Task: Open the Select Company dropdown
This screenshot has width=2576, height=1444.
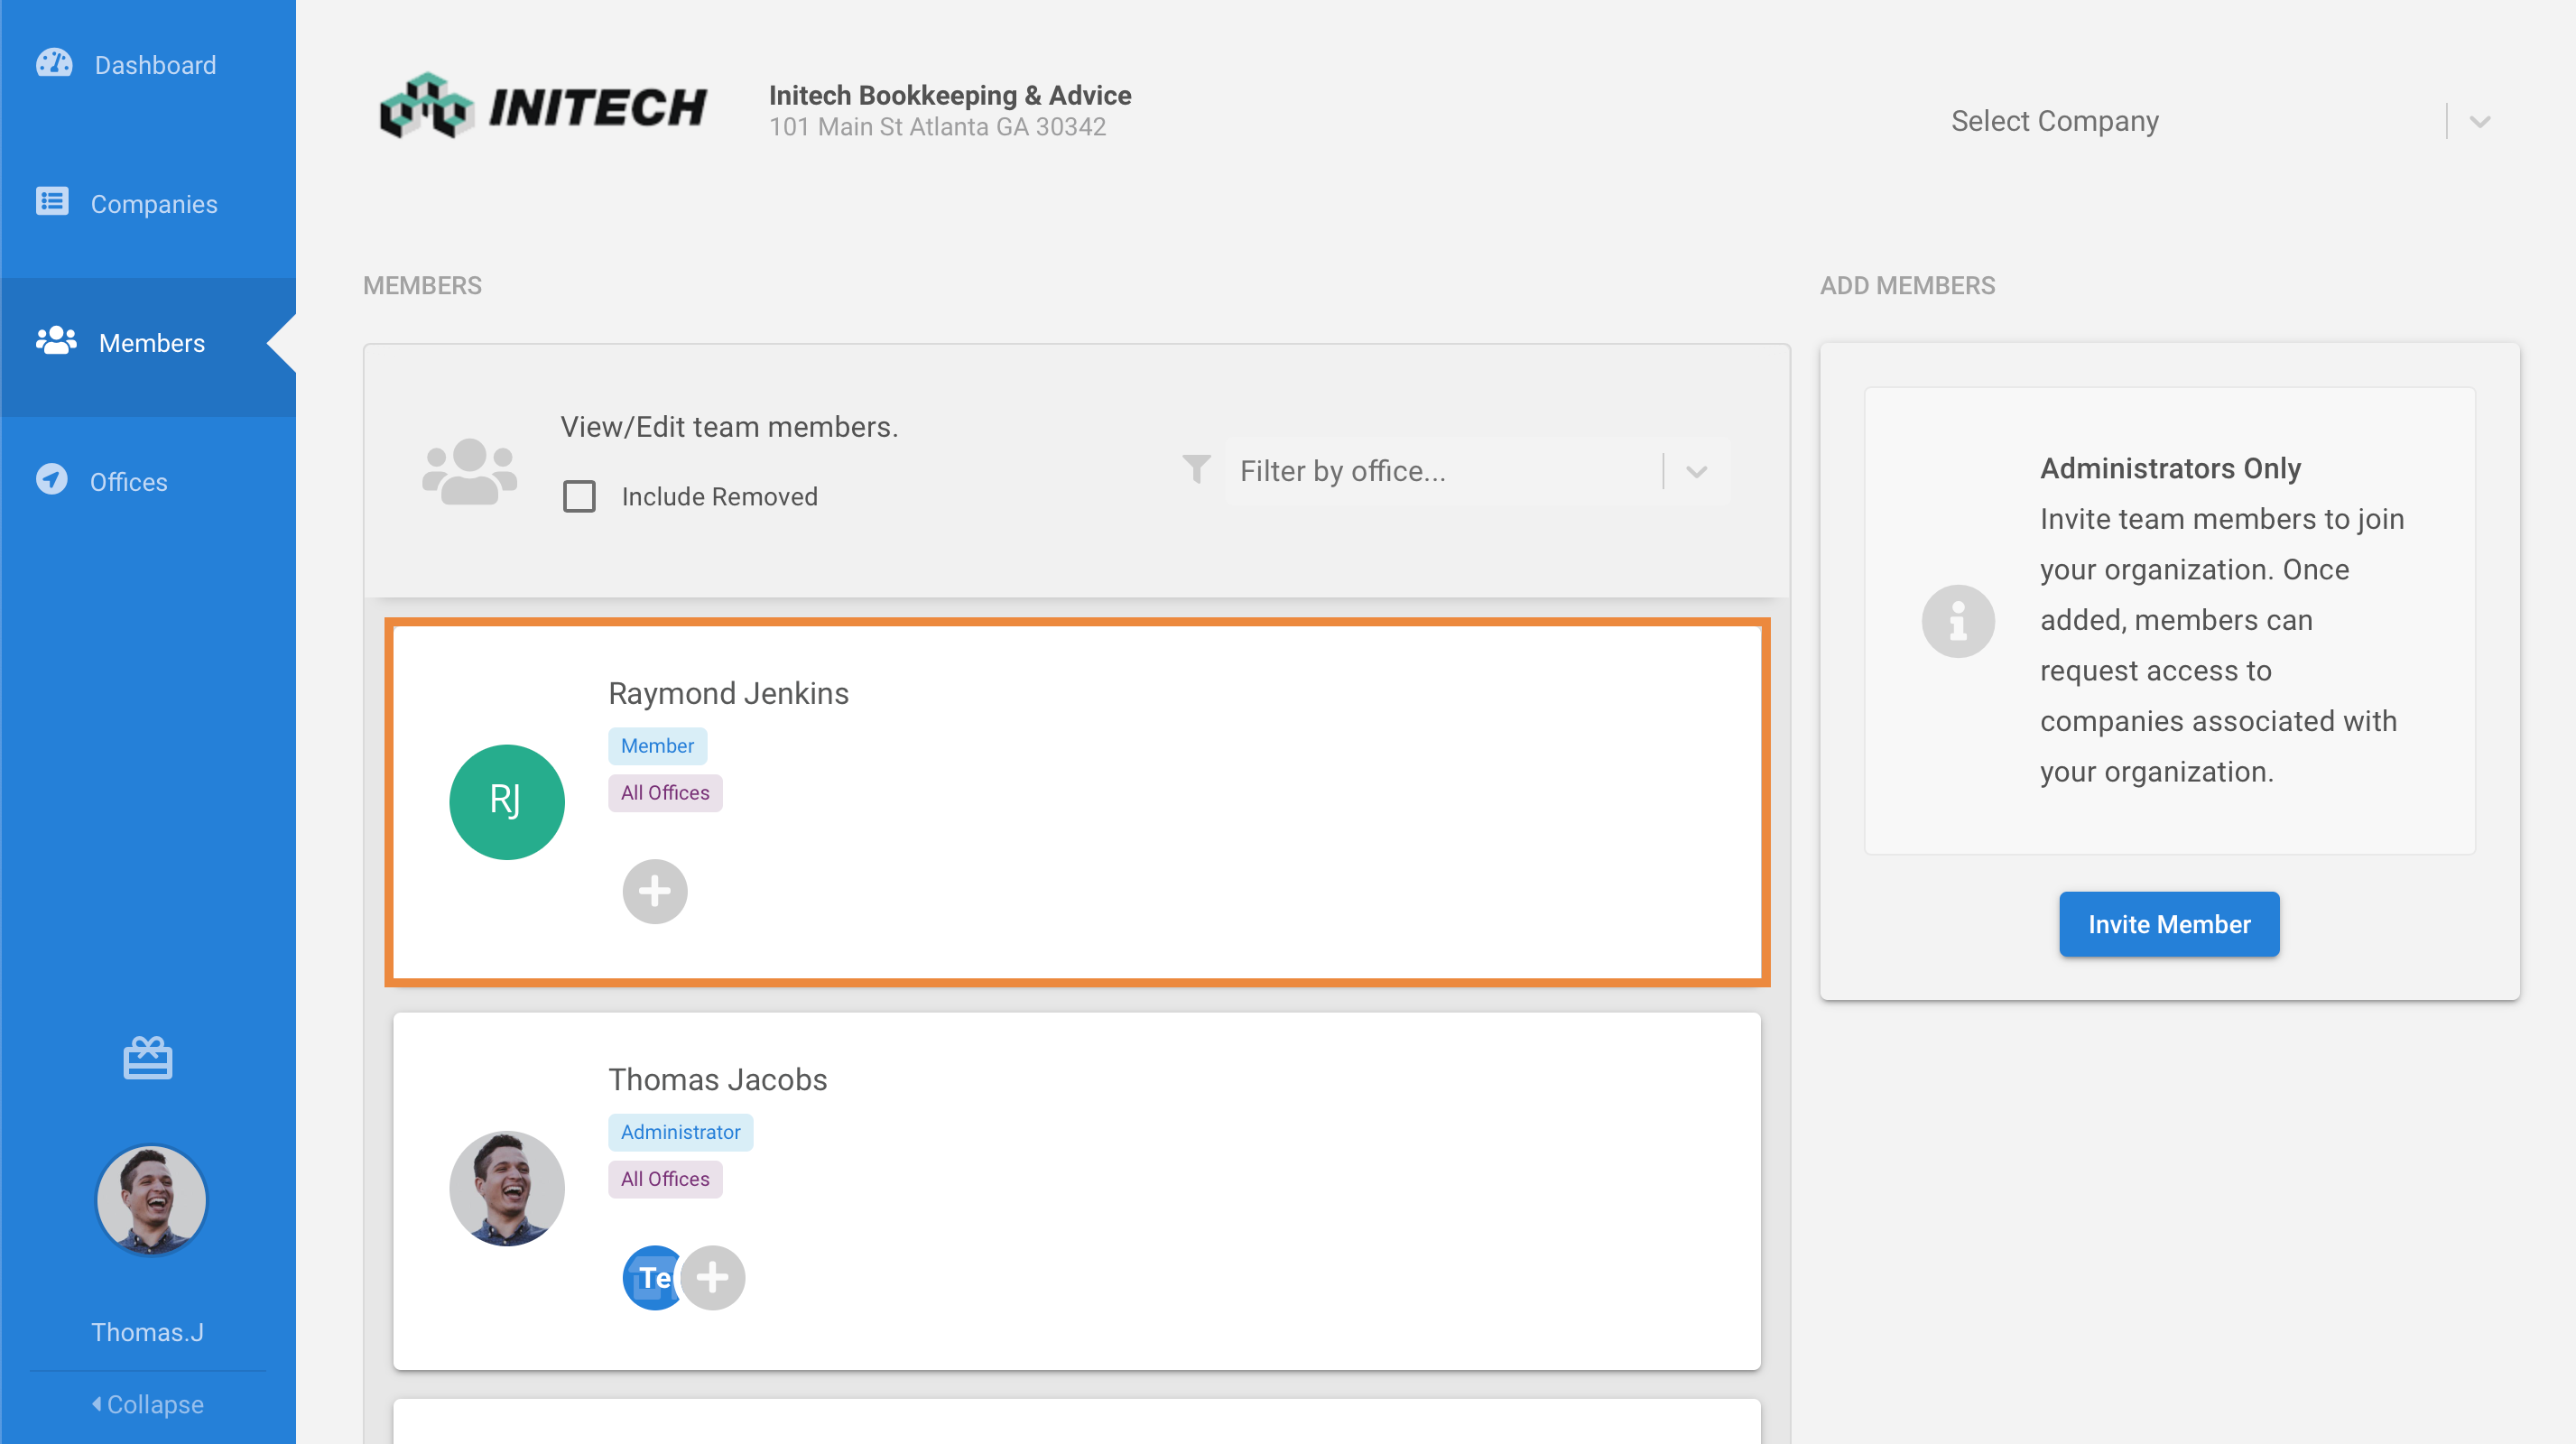Action: click(x=2220, y=121)
